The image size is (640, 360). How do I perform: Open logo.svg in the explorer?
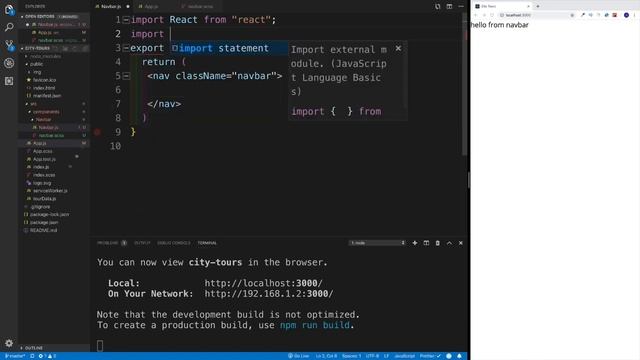(42, 183)
